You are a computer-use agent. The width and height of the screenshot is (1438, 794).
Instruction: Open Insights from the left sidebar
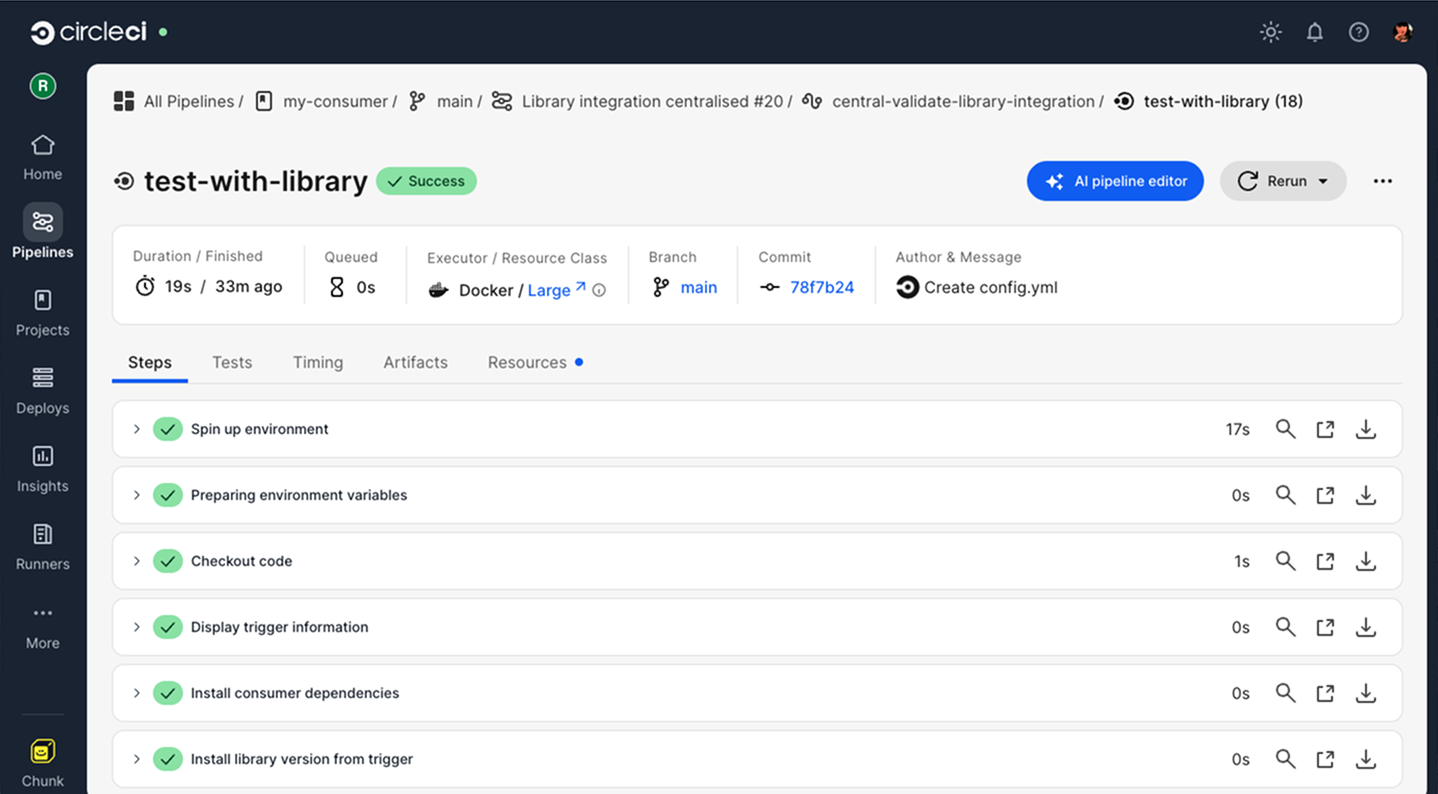[x=42, y=465]
